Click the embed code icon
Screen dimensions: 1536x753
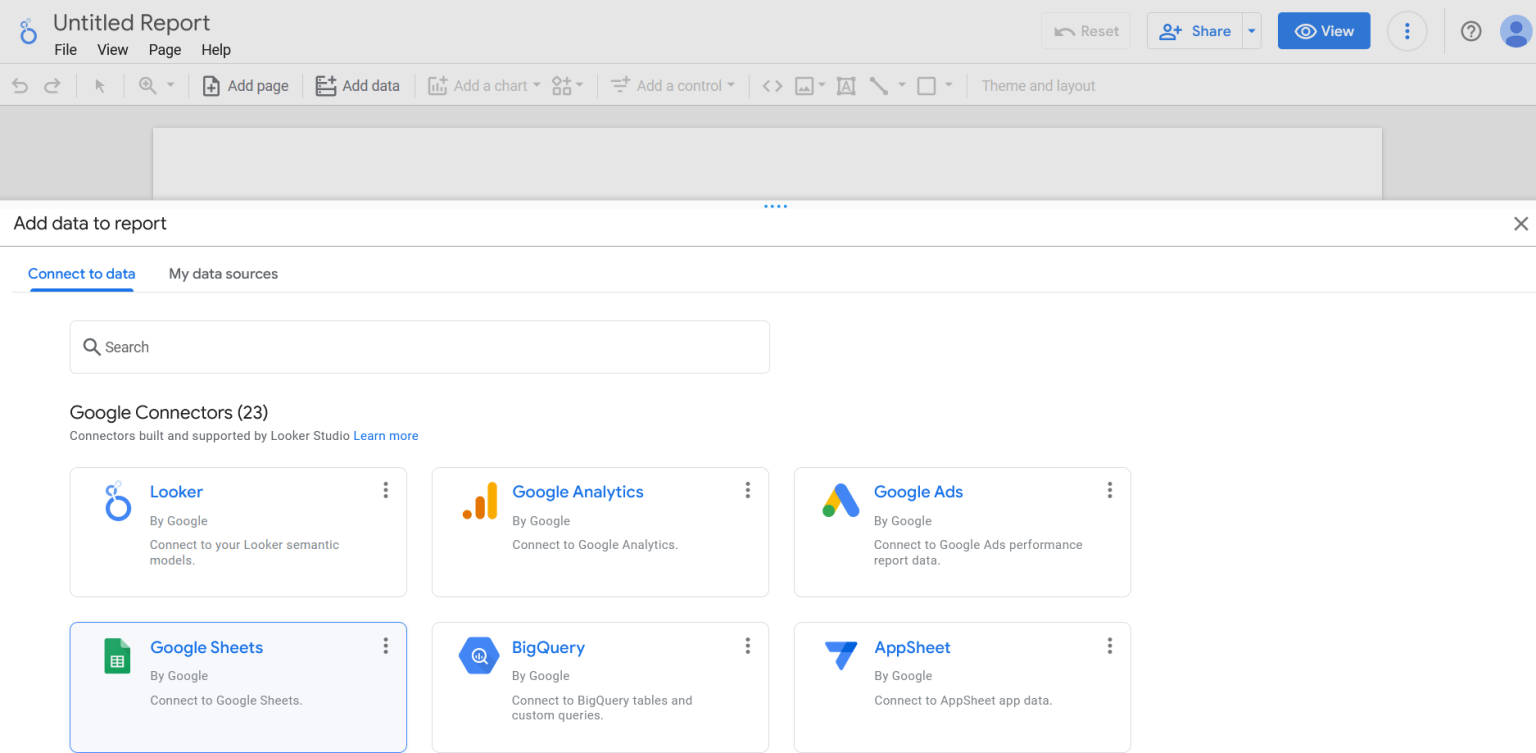(x=771, y=85)
